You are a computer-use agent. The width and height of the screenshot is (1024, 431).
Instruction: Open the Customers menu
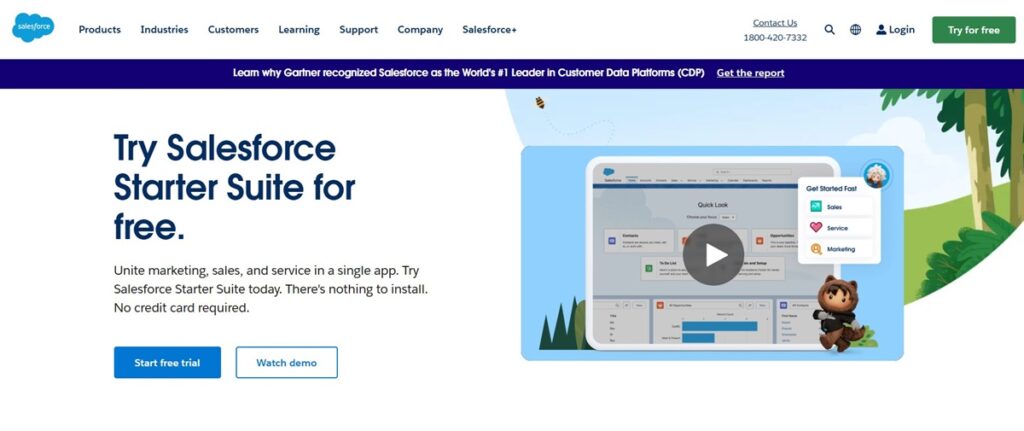(x=233, y=29)
